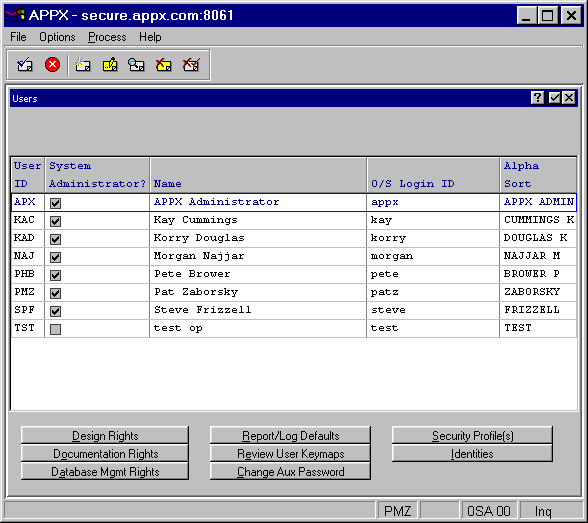Click the Design Rights button
This screenshot has height=523, width=588.
(105, 435)
